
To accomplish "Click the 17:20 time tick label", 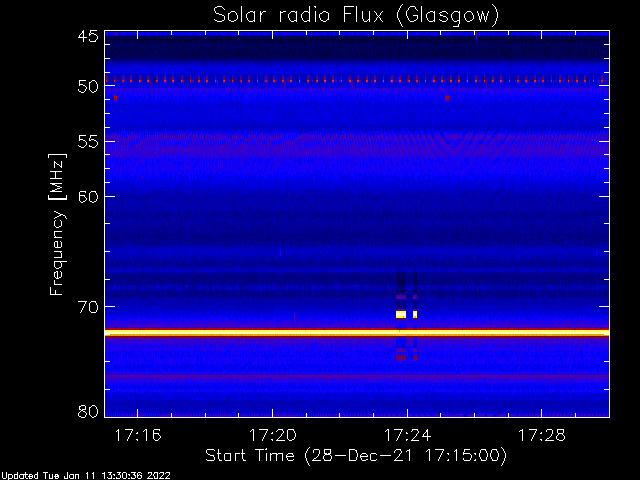I will tap(273, 435).
